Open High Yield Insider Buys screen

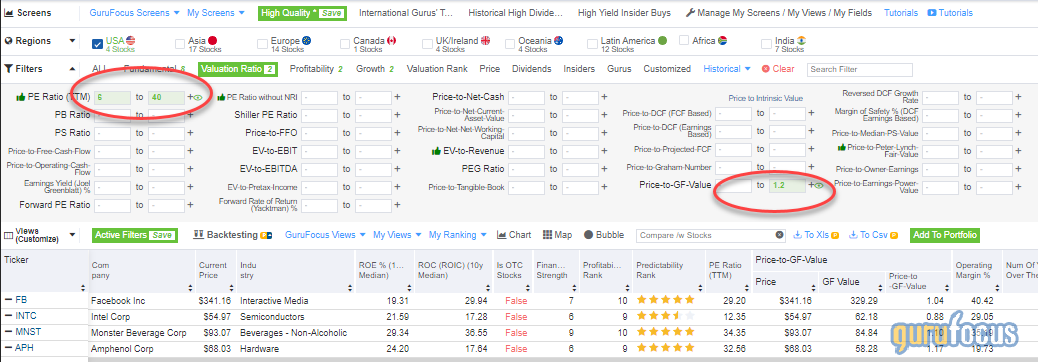pyautogui.click(x=624, y=13)
